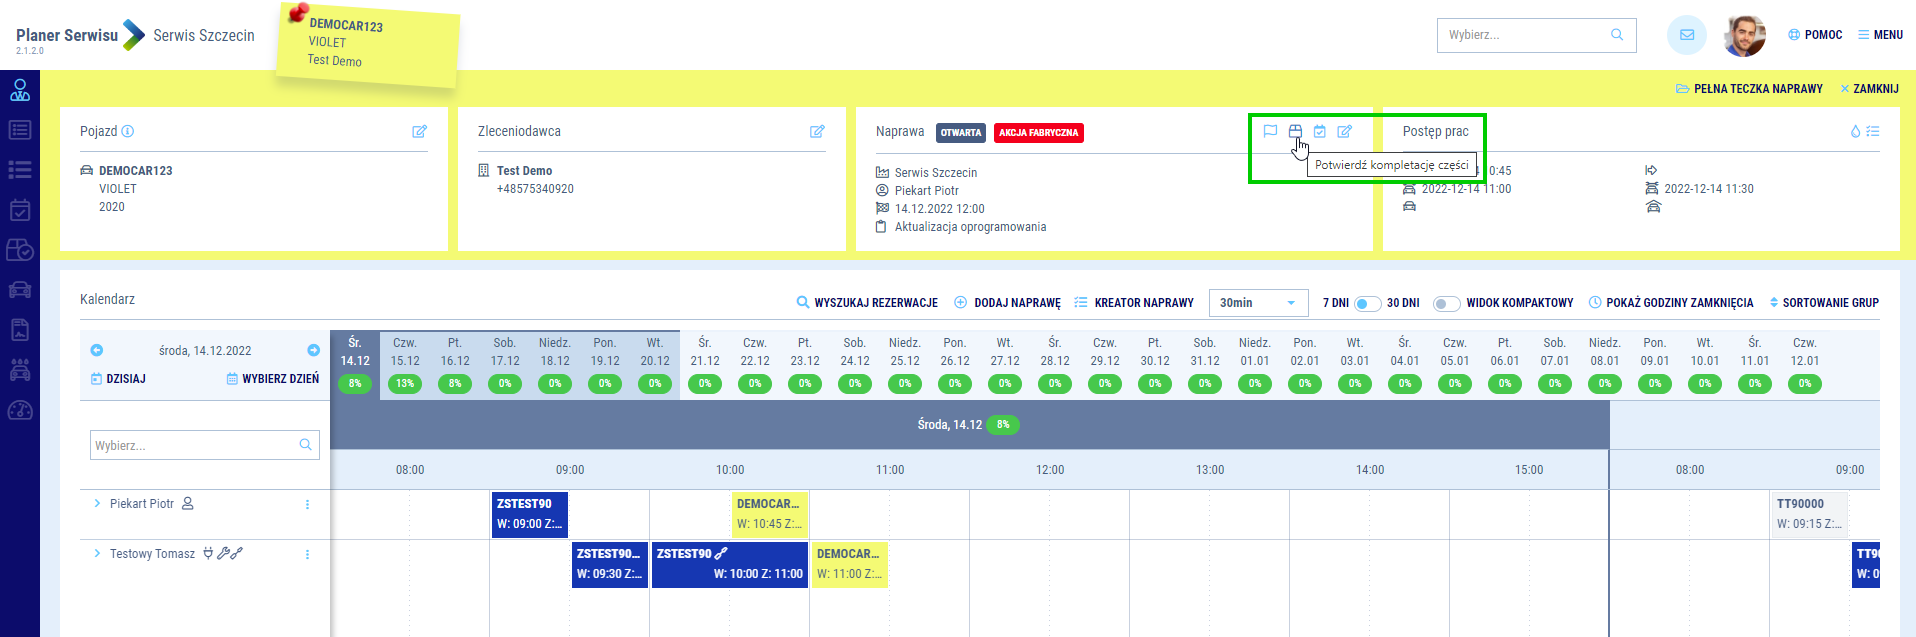Open the messages envelope icon

click(x=1686, y=35)
